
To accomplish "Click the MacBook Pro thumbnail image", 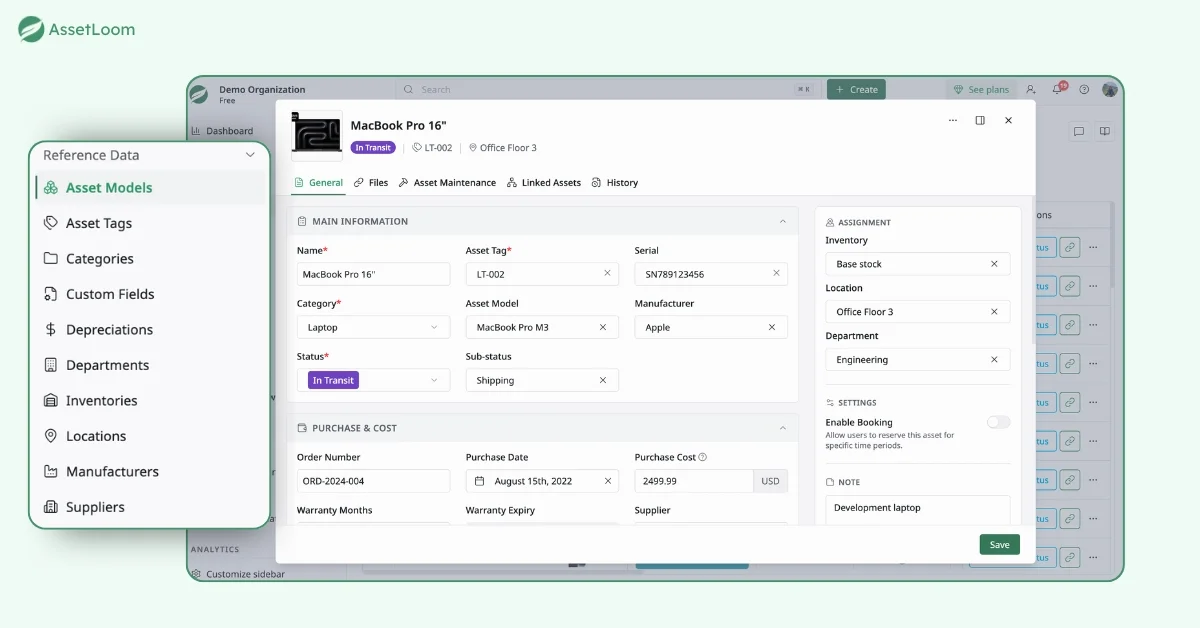I will coord(316,135).
